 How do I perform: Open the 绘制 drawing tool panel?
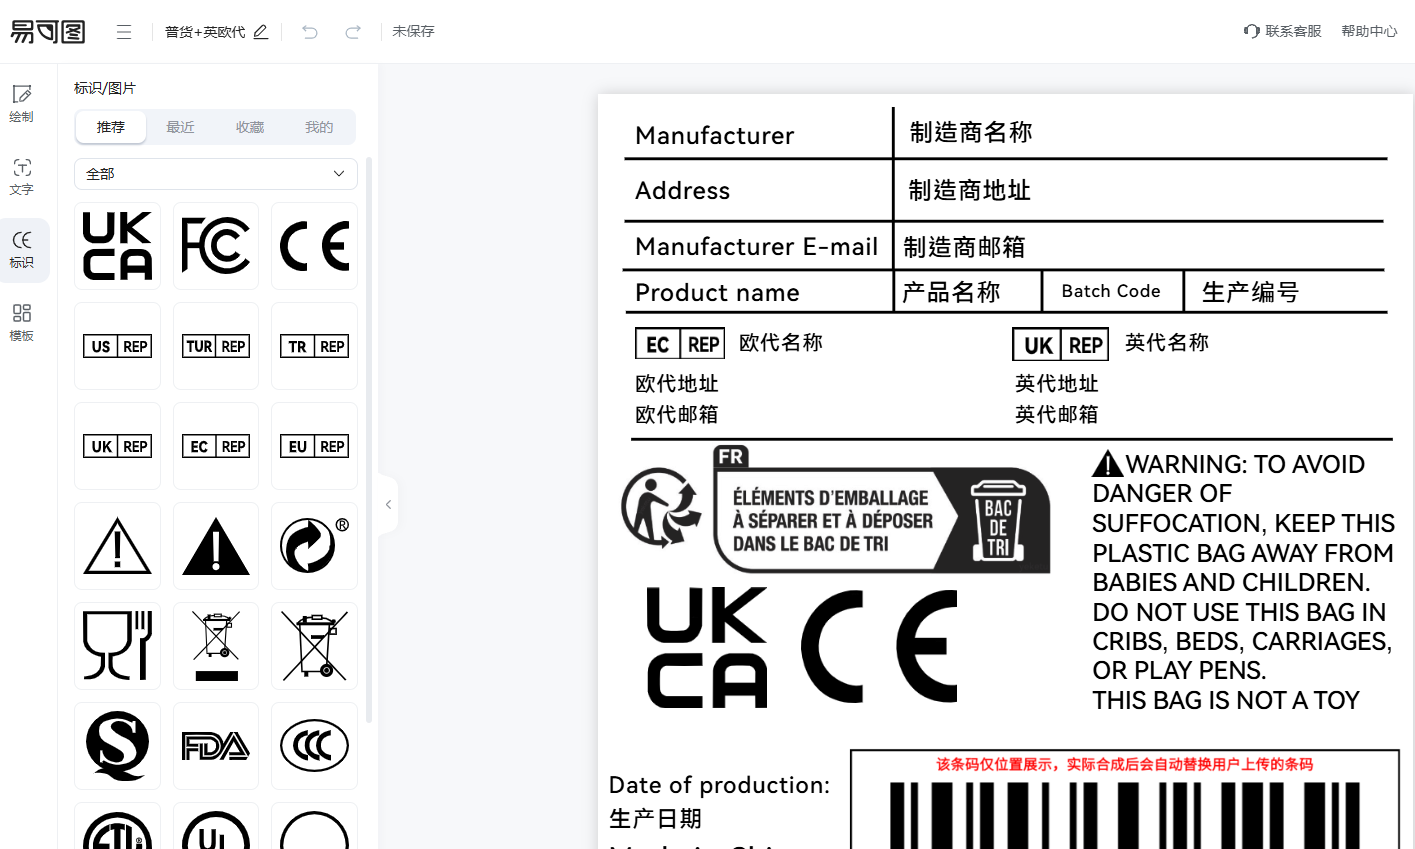pos(22,104)
